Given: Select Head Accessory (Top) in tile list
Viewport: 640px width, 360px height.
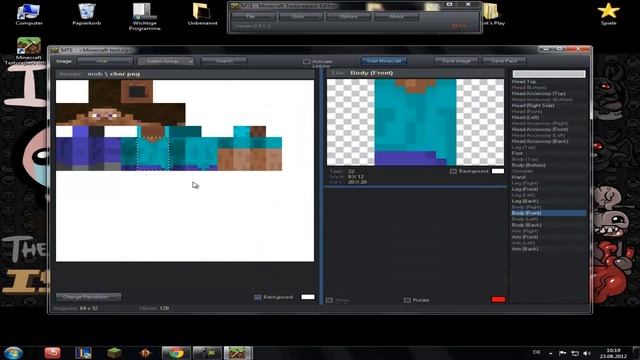Looking at the screenshot, I should coord(539,93).
